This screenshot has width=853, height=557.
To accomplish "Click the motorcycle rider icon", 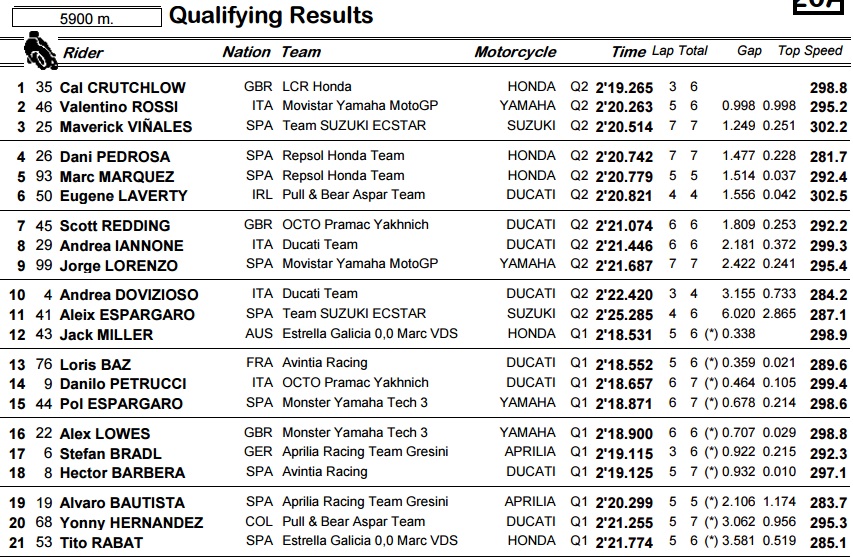I will tap(37, 48).
